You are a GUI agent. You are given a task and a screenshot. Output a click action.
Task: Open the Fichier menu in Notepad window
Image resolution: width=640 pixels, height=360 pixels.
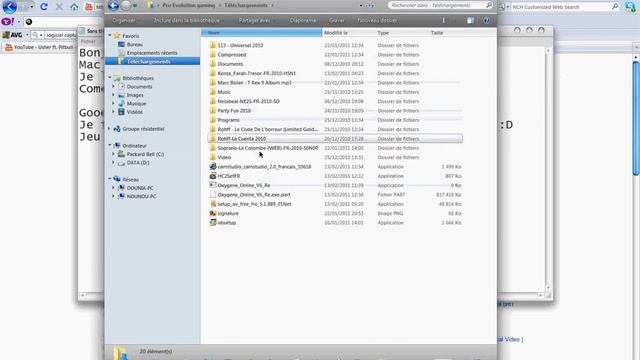(88, 41)
